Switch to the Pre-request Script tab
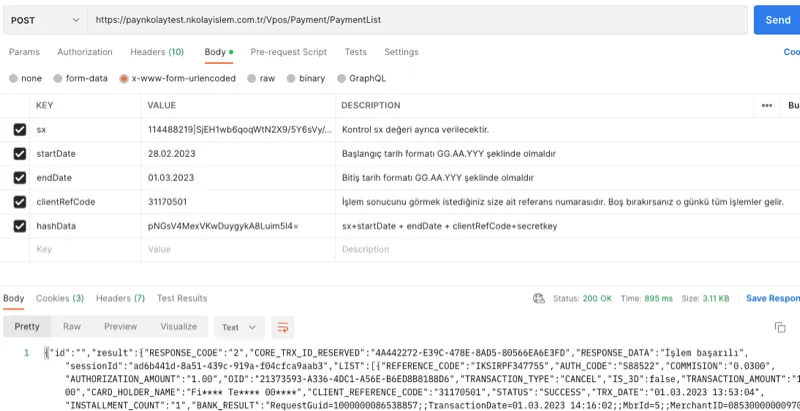Viewport: 800px width, 411px height. click(288, 52)
